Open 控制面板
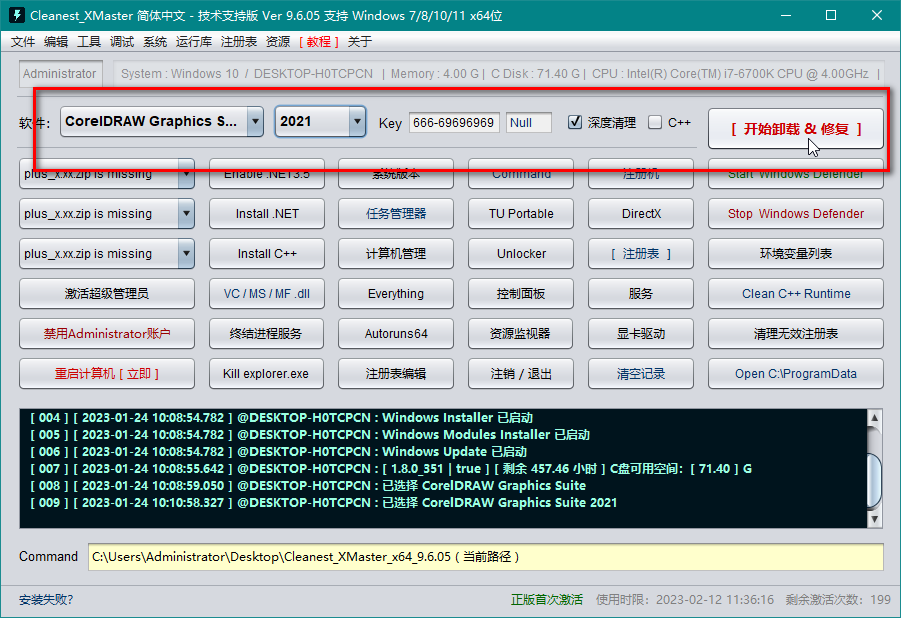The image size is (901, 618). 521,294
